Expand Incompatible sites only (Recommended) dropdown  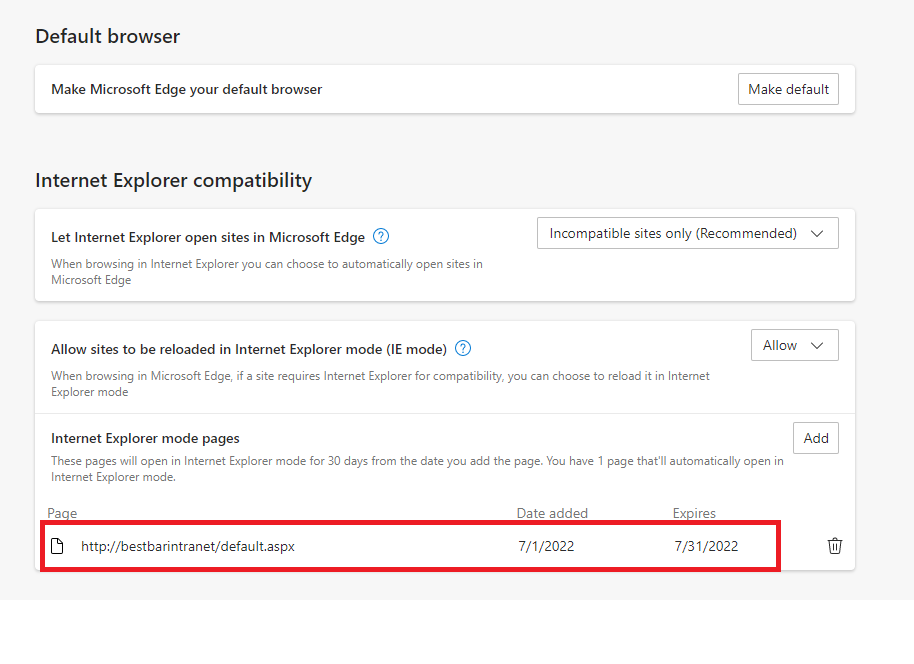tap(688, 233)
